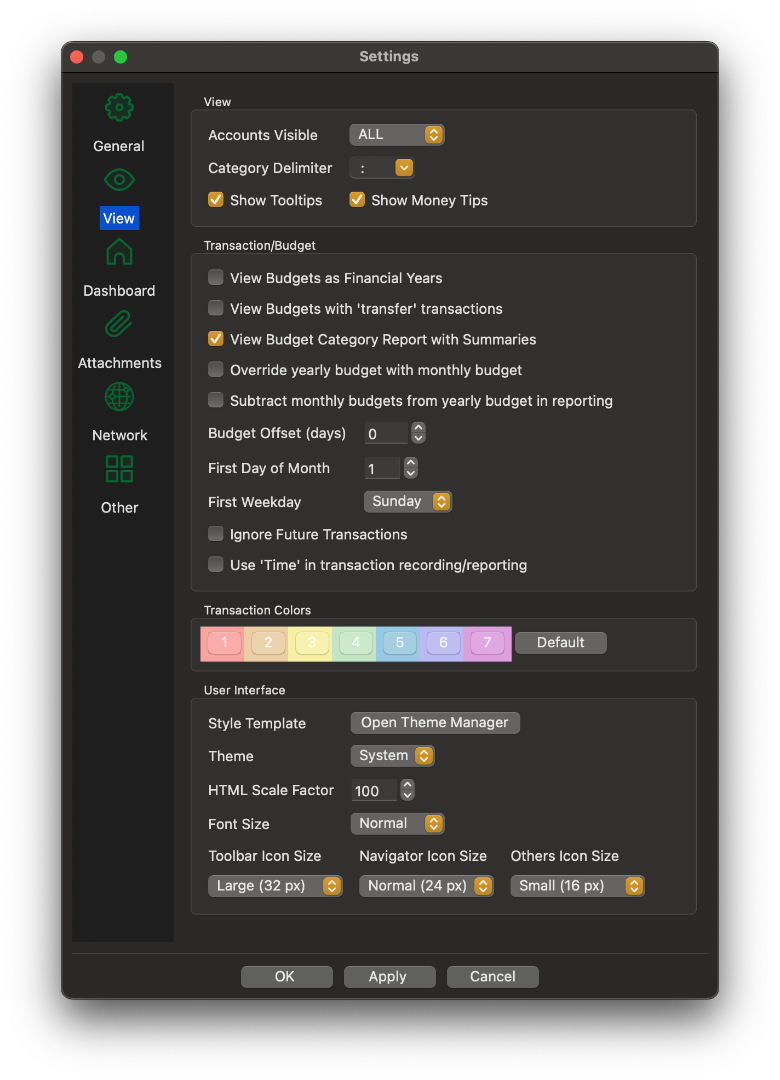Select the View eye icon
The width and height of the screenshot is (780, 1080).
click(x=119, y=180)
